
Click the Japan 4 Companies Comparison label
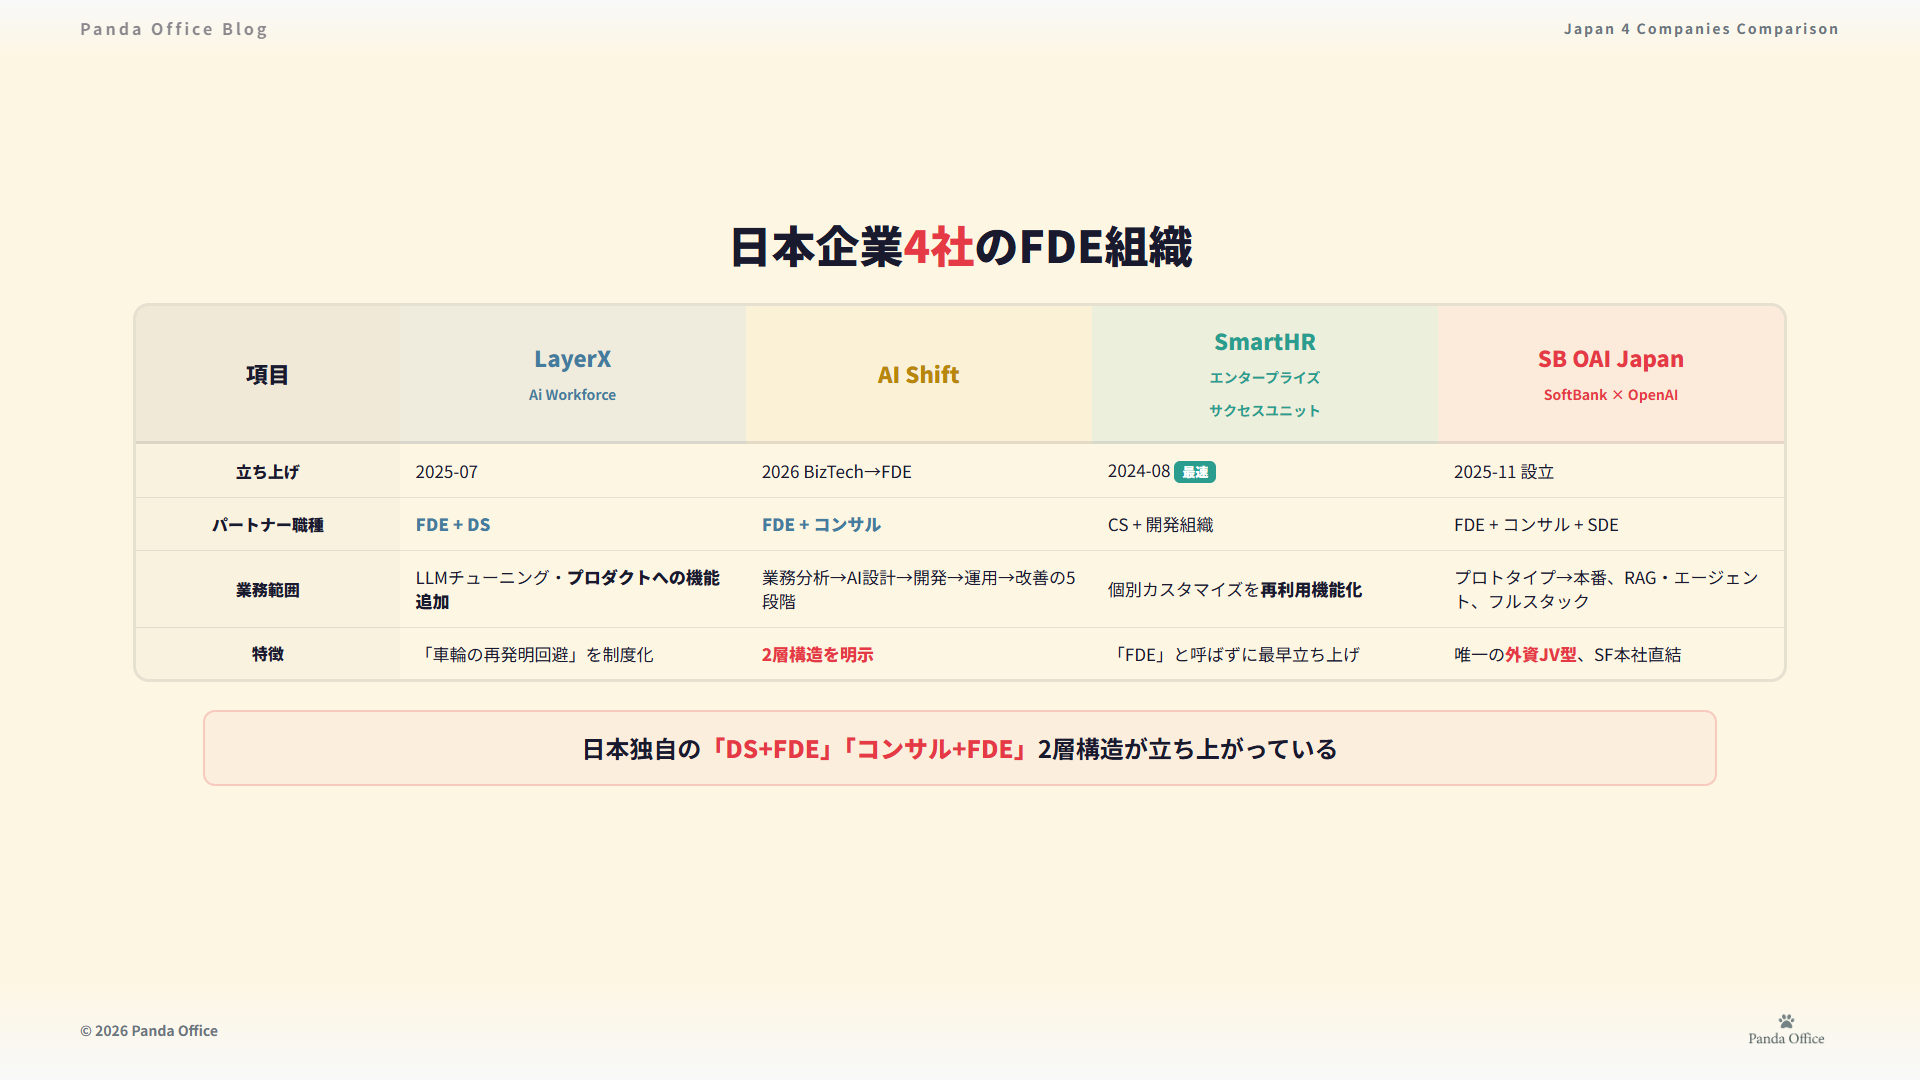pos(1701,29)
